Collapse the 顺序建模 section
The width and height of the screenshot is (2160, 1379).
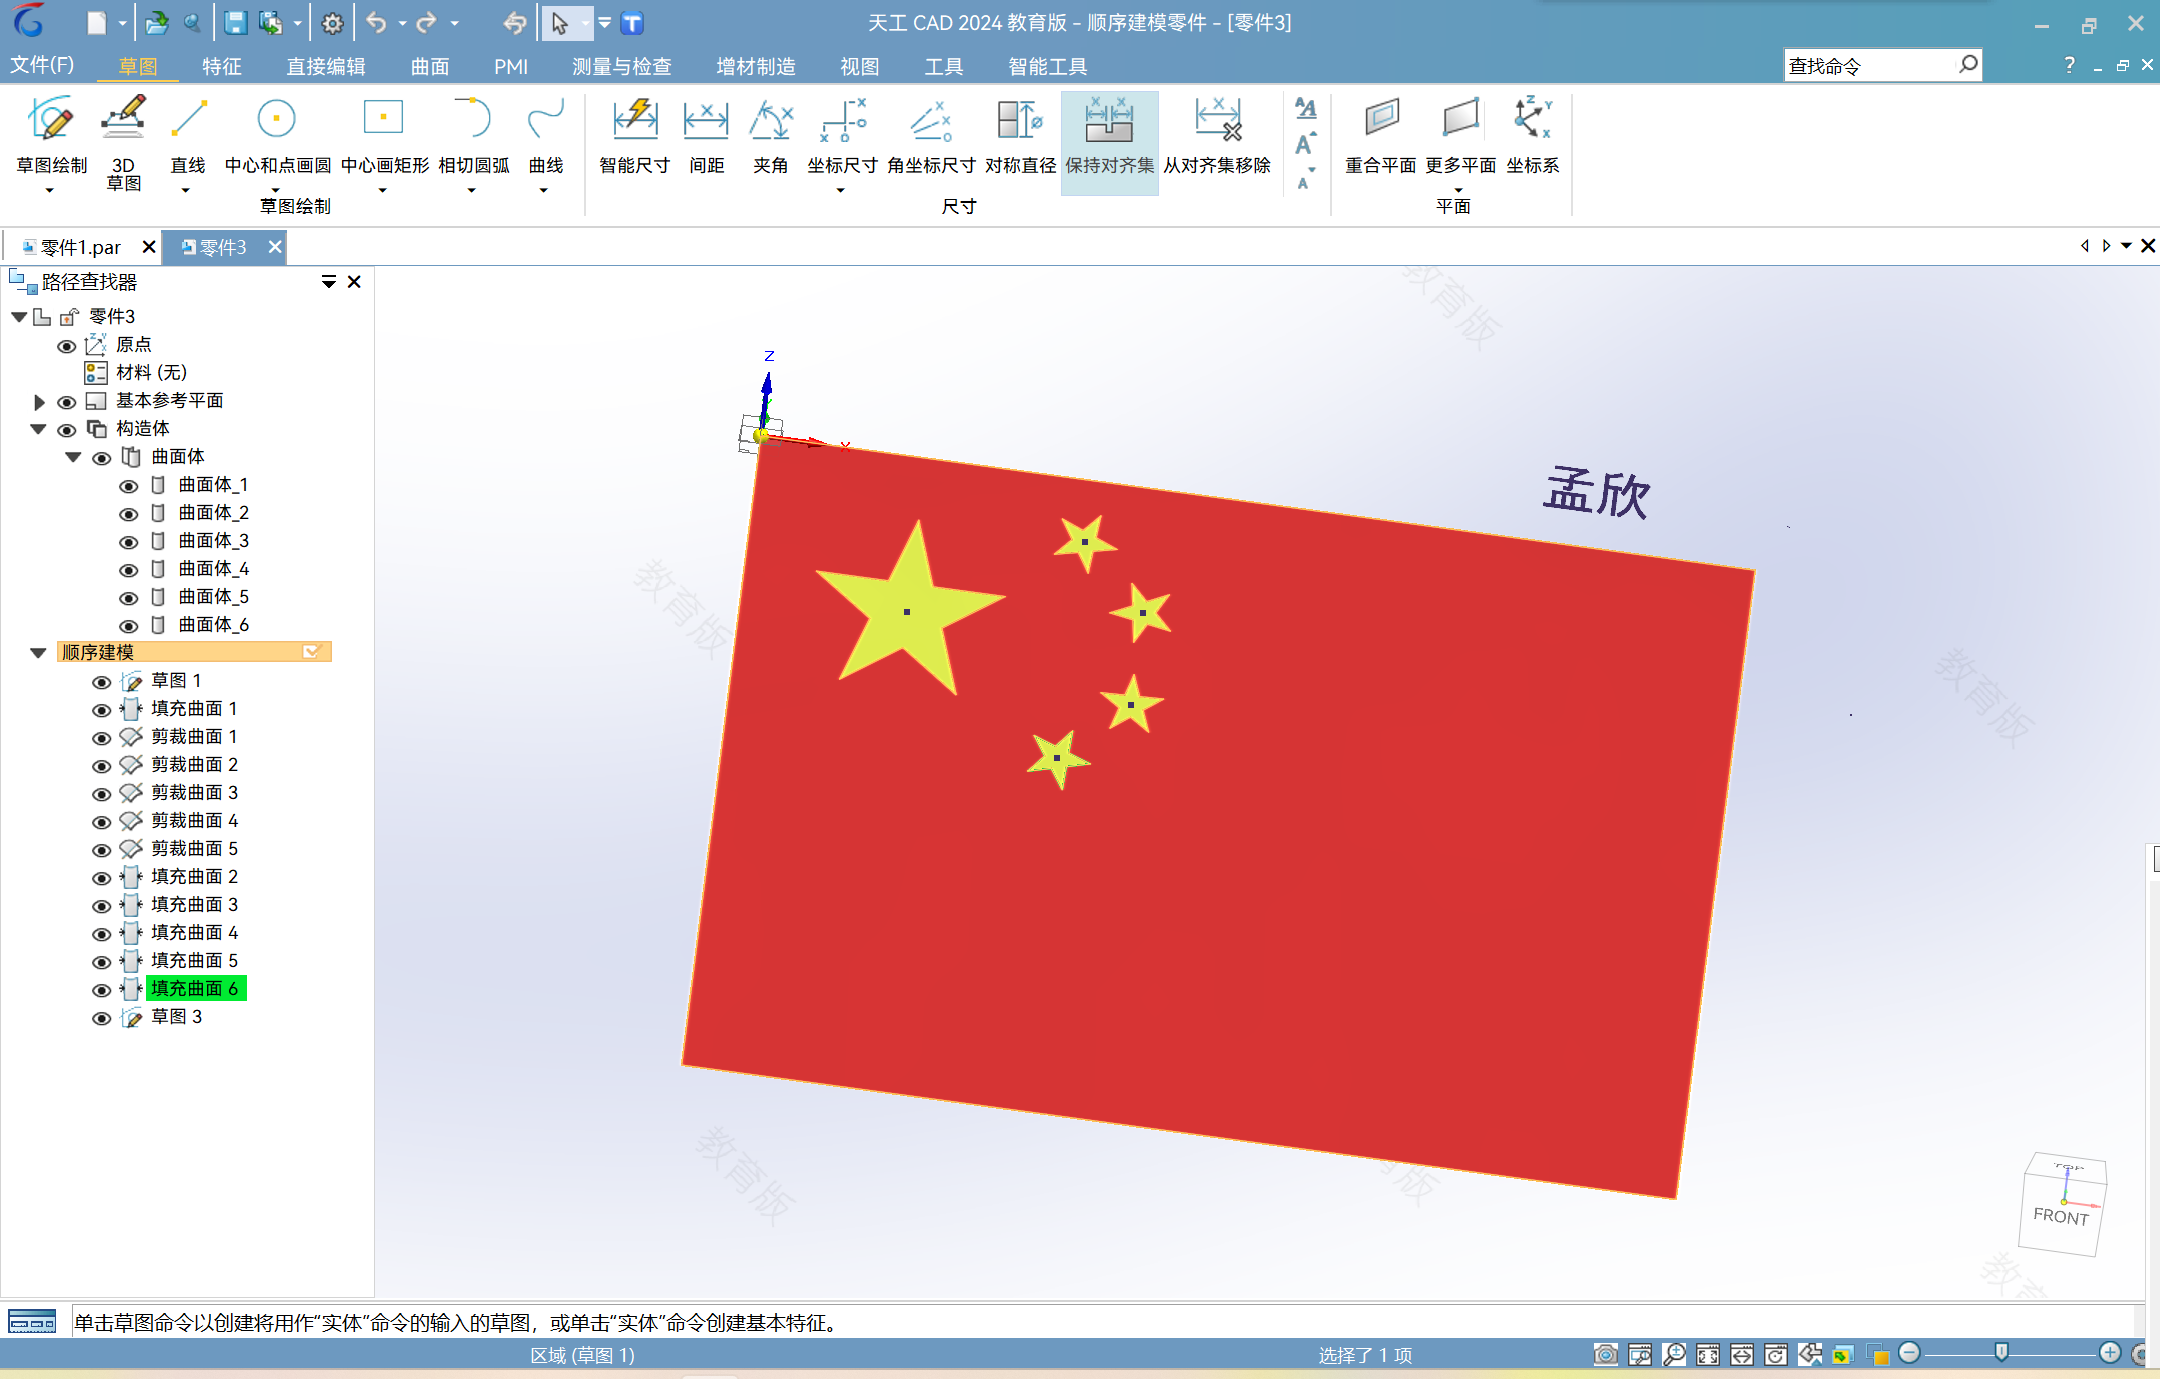(x=38, y=653)
